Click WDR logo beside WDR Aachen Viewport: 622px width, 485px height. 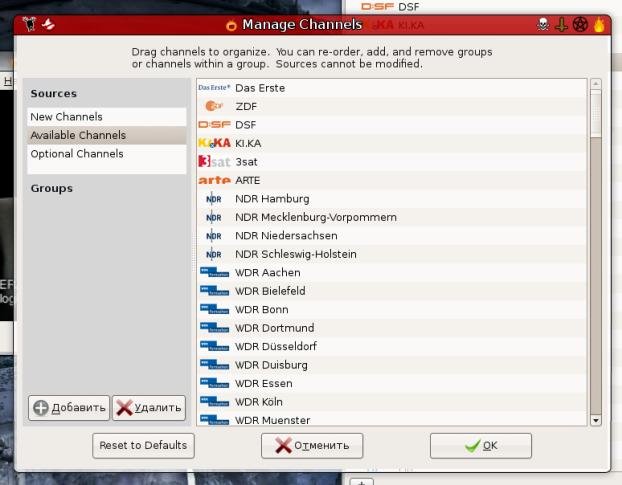click(x=214, y=272)
